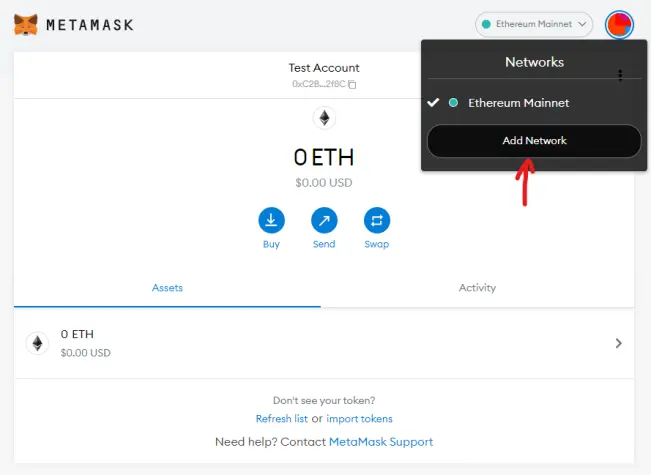Screen dimensions: 651x475
Task: Open the account avatar menu
Action: 619,24
